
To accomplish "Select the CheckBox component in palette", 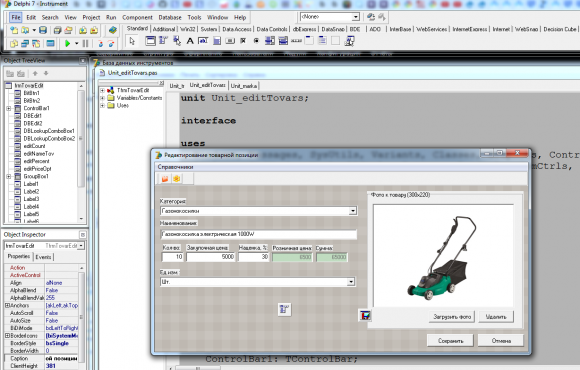I will (x=243, y=41).
